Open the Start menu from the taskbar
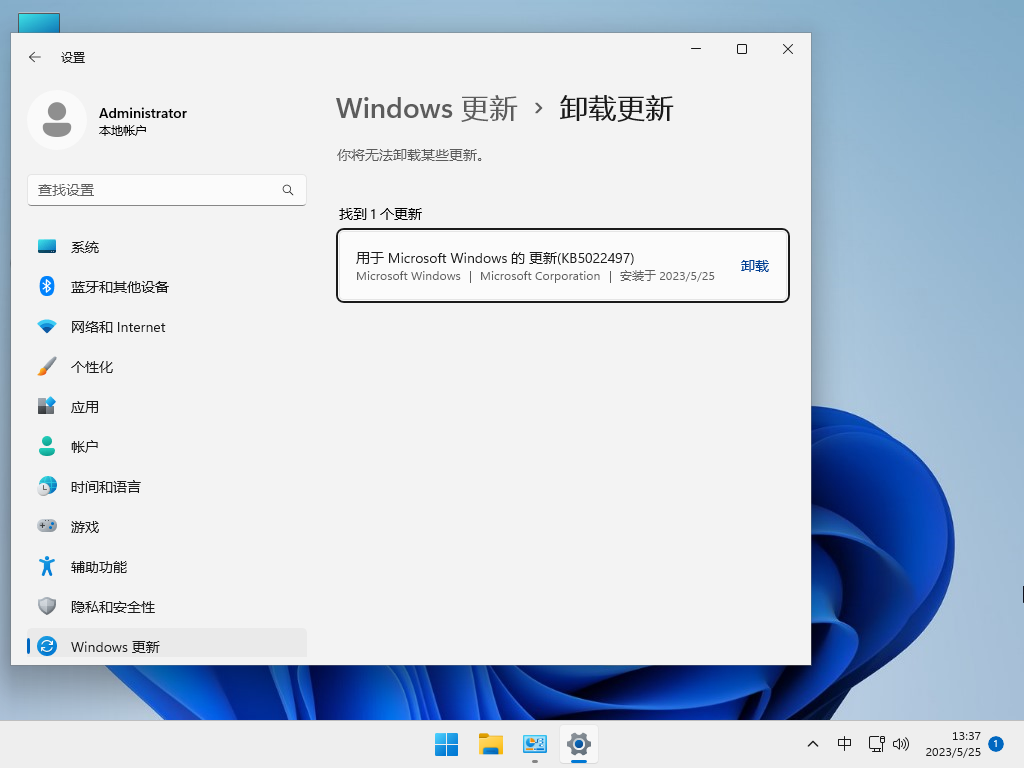This screenshot has height=768, width=1024. tap(446, 744)
